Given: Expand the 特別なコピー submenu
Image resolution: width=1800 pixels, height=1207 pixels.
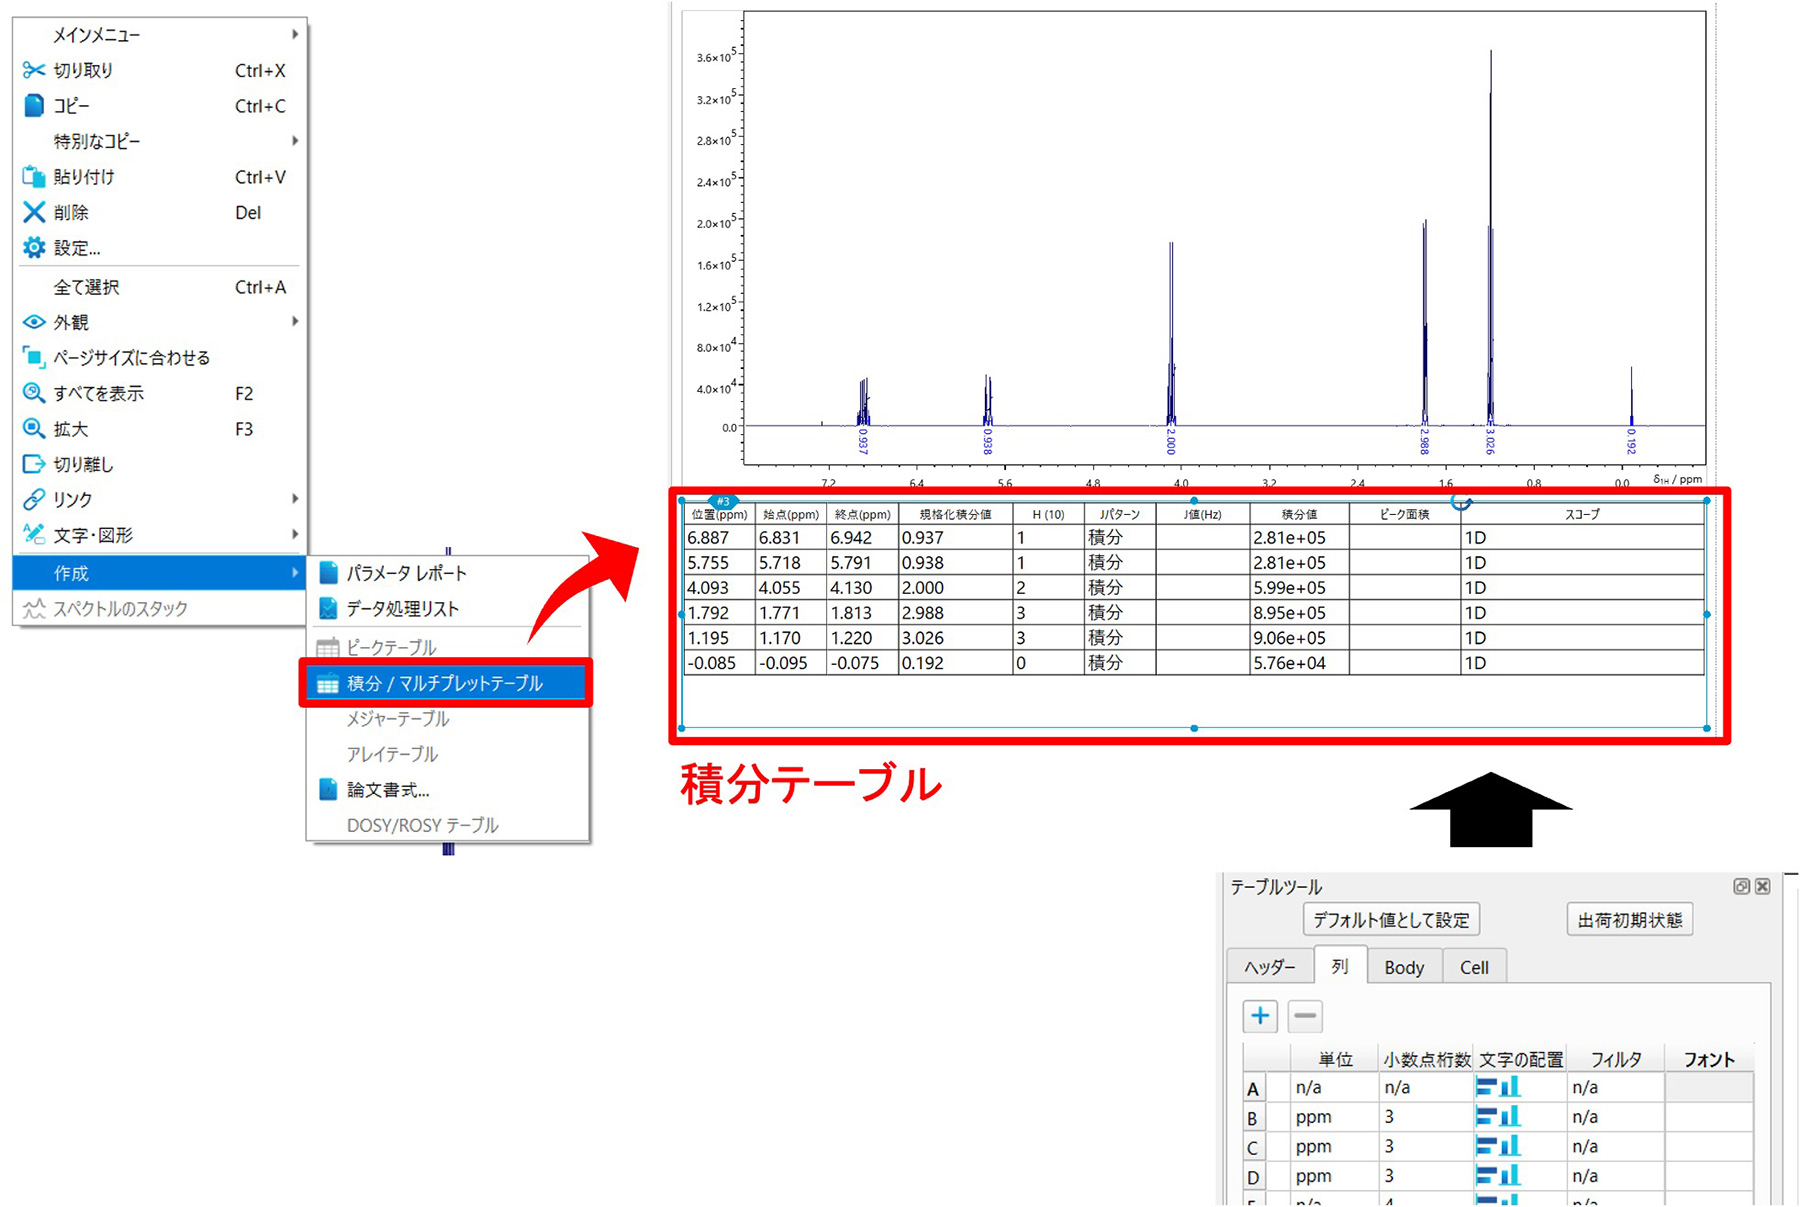Looking at the screenshot, I should [x=160, y=141].
